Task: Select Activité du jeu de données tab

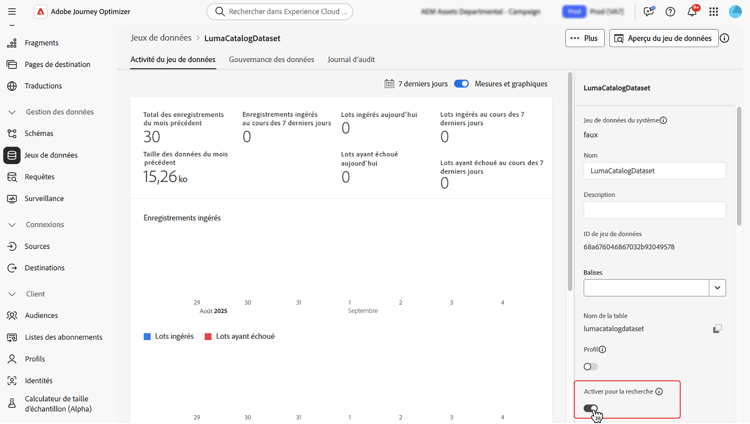Action: click(173, 59)
